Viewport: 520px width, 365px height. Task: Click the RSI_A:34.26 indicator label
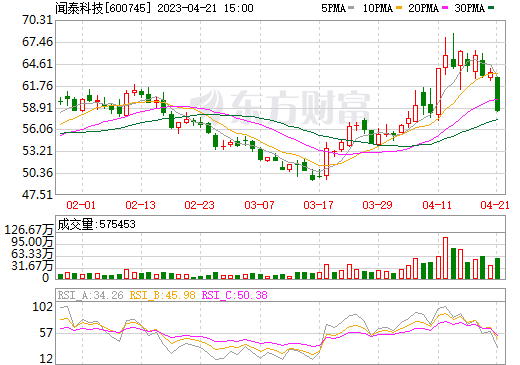point(91,295)
